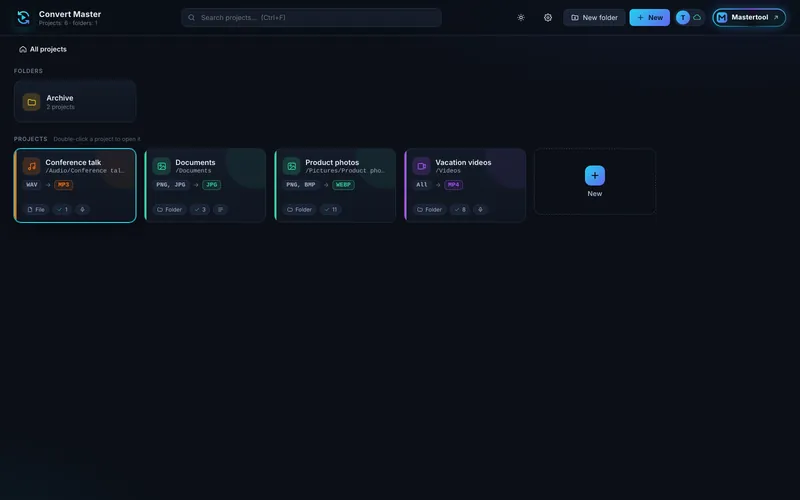Image resolution: width=800 pixels, height=500 pixels.
Task: Click the All source format tag
Action: click(x=422, y=185)
